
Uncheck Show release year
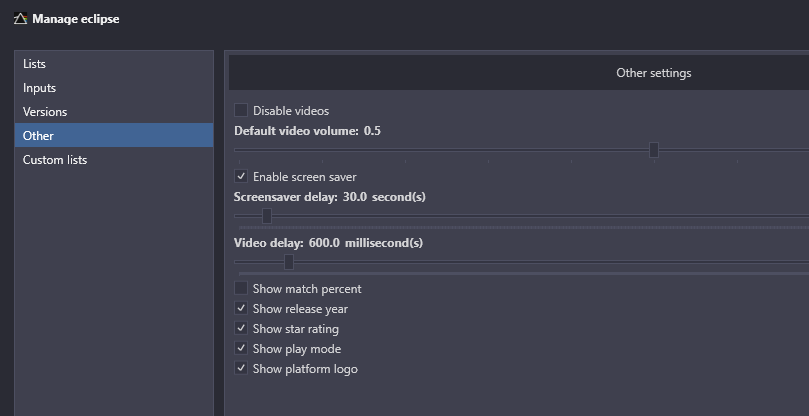click(x=241, y=309)
